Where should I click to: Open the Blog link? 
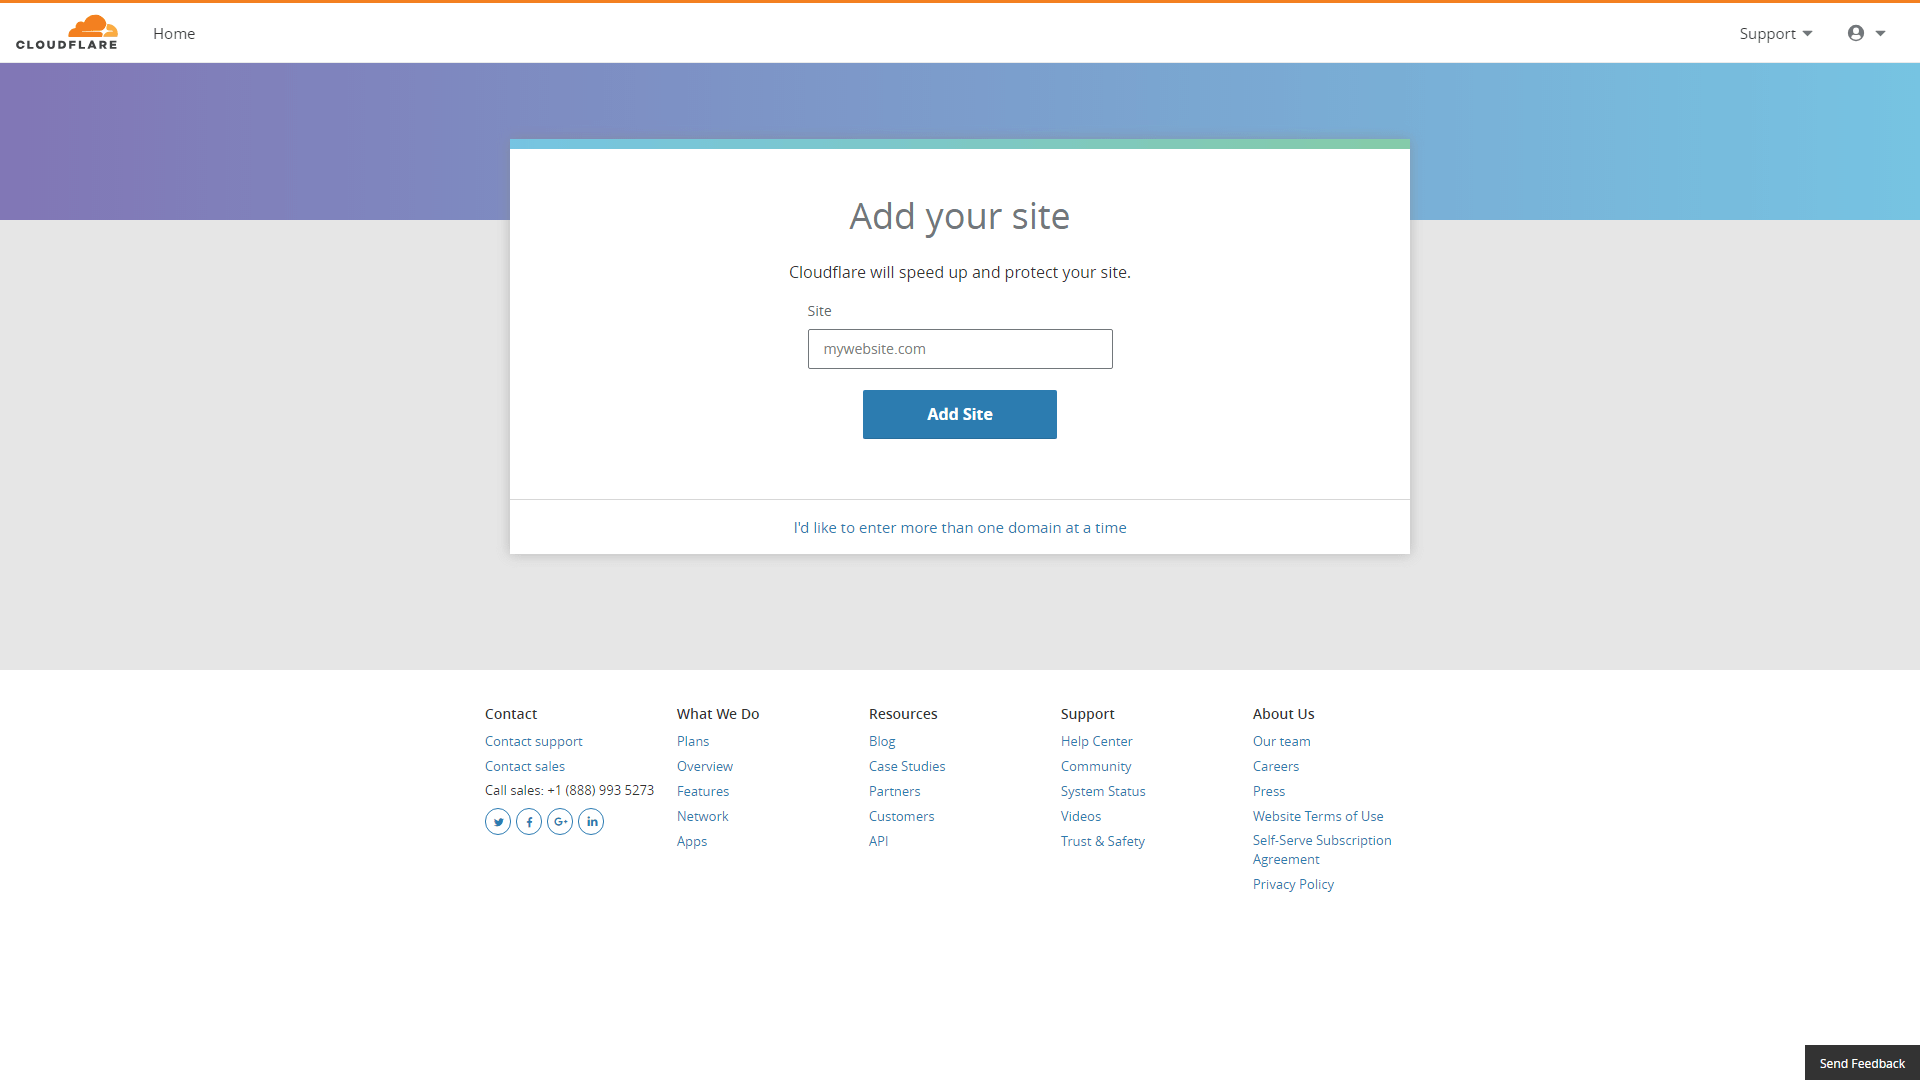[x=882, y=741]
